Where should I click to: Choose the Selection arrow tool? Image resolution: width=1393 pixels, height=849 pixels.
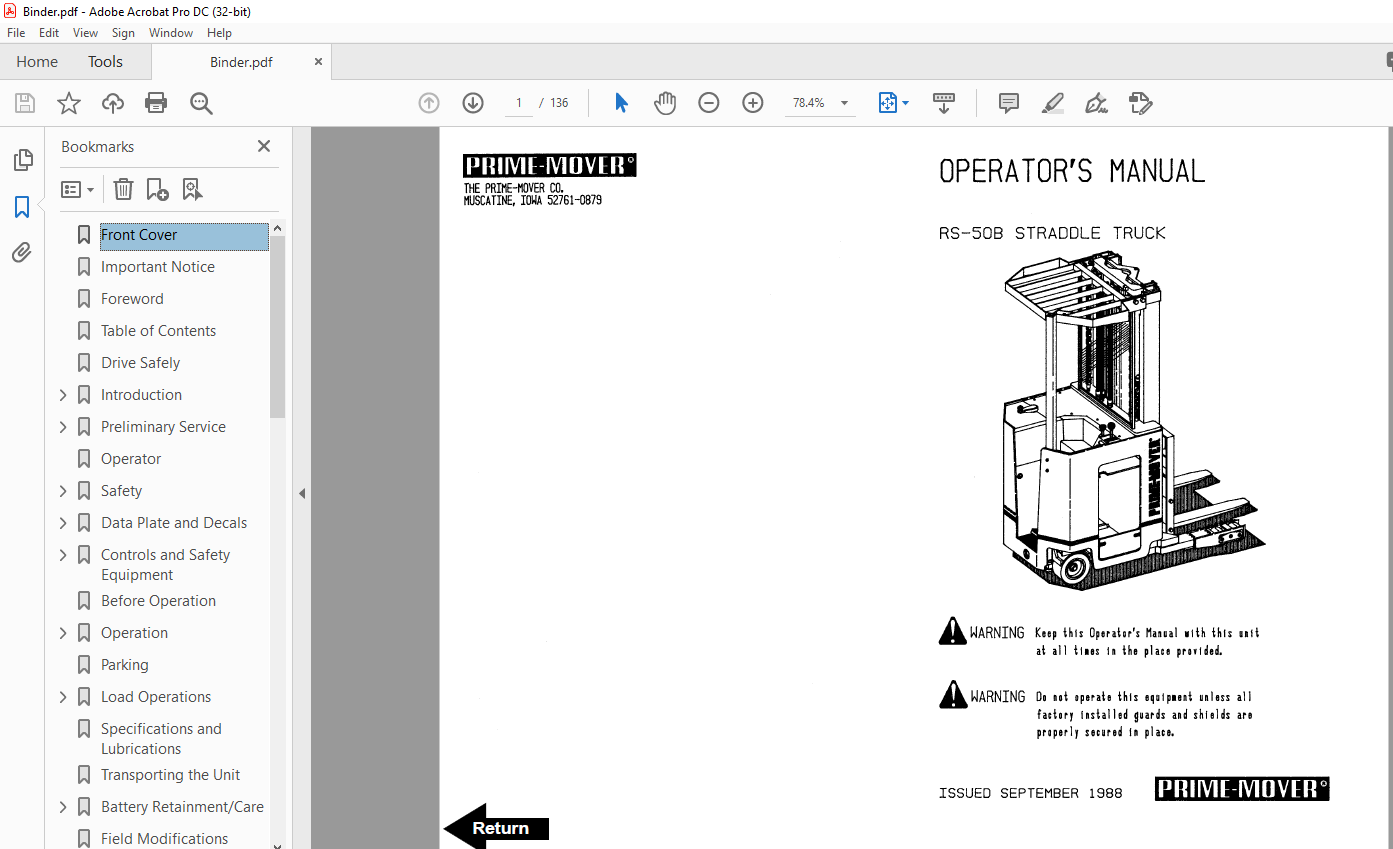click(x=621, y=103)
